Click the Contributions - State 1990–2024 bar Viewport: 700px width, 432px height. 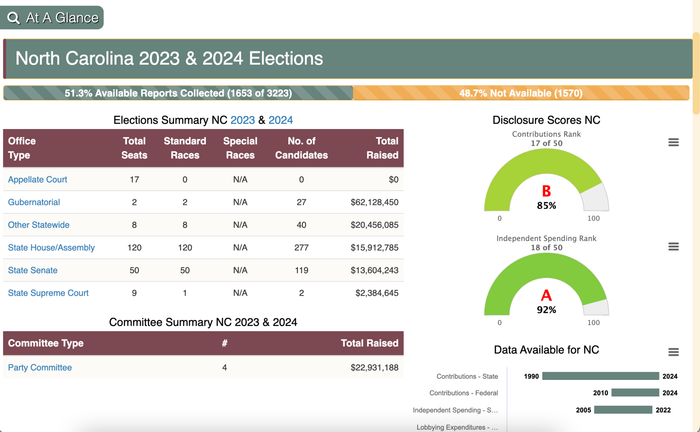tap(600, 376)
